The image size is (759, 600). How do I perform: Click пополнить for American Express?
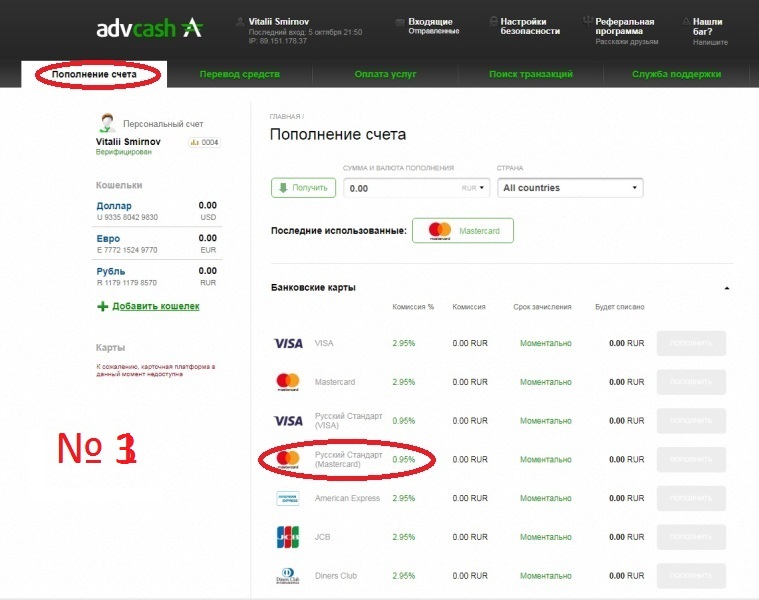(x=691, y=498)
